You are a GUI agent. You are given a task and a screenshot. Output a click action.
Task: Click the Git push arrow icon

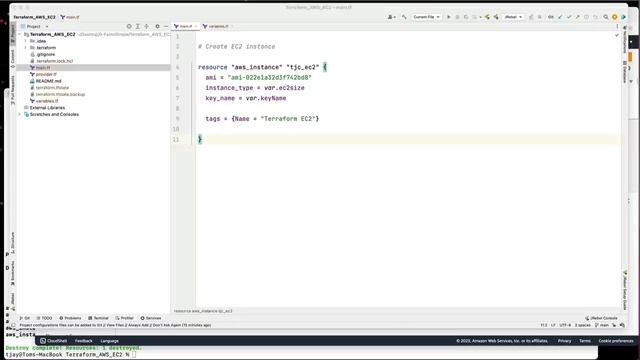578,17
